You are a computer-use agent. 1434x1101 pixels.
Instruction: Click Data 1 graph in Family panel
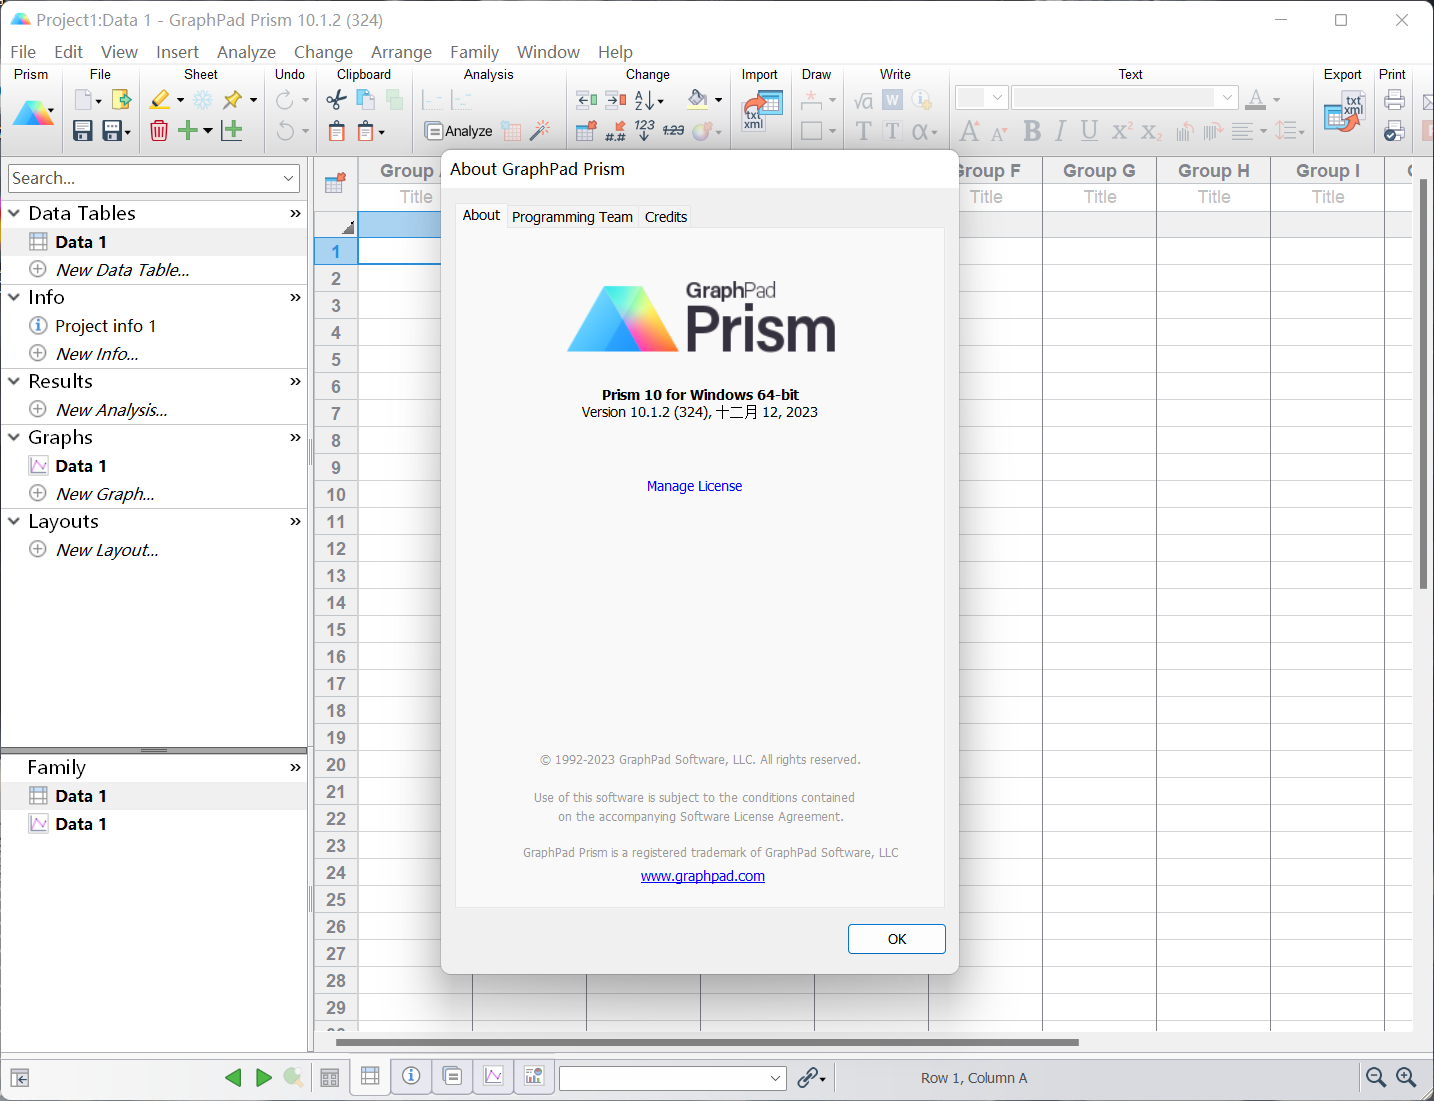tap(81, 824)
